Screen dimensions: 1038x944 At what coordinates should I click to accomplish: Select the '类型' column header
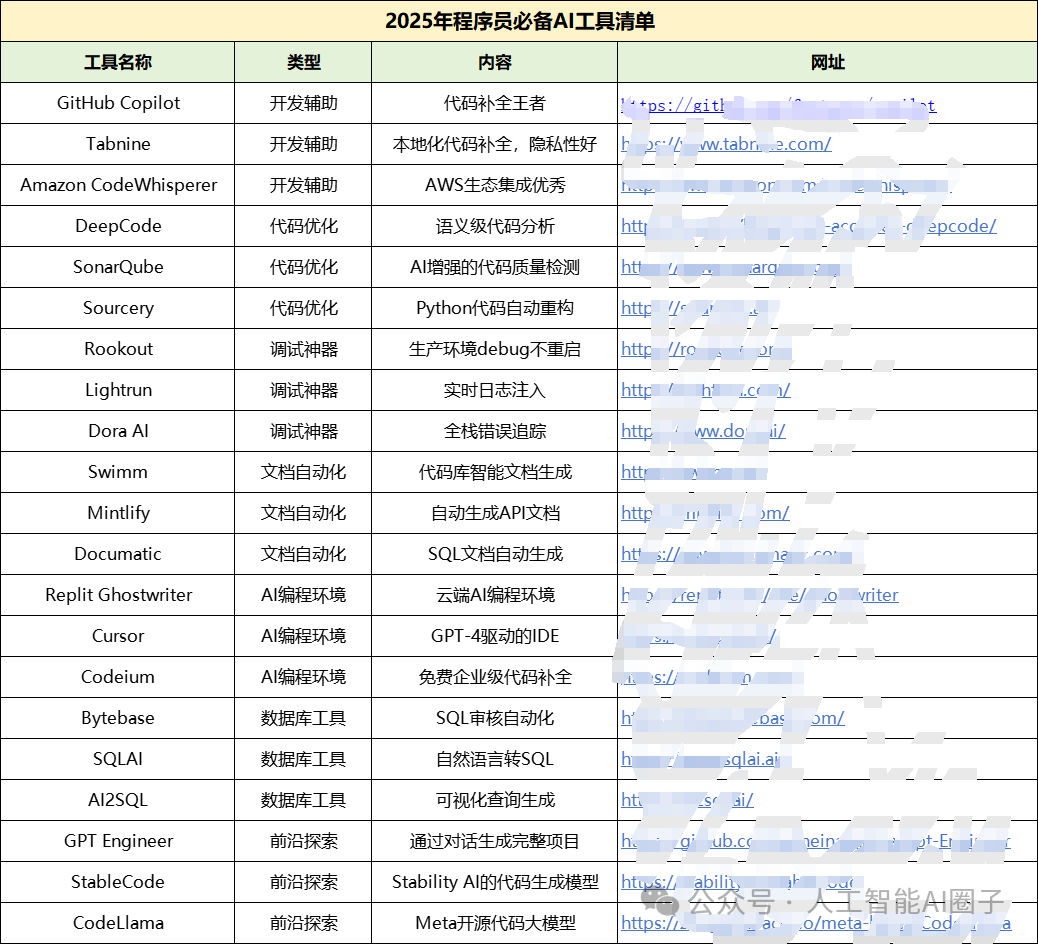click(303, 62)
